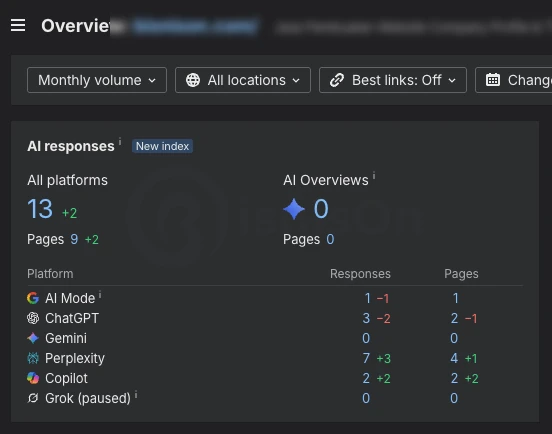Click the Perplexity pages value 4
Screen dimensions: 552x434
454,358
